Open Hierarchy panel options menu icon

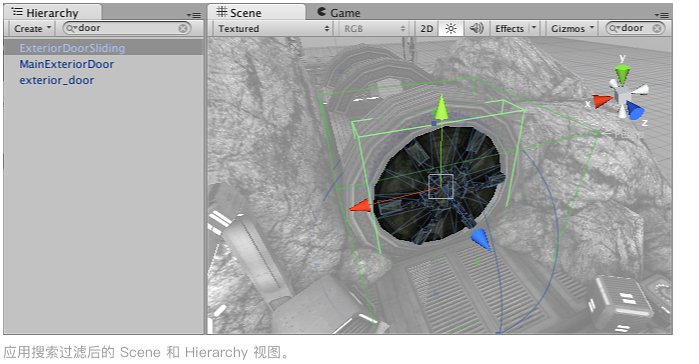(194, 15)
